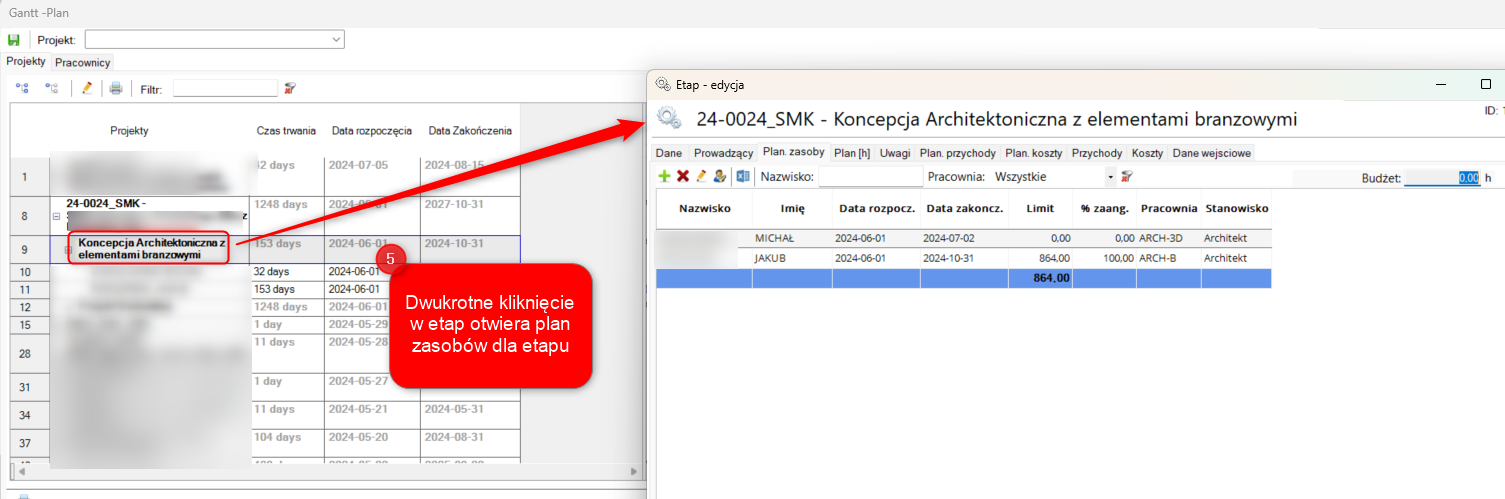Sort by Data rozpocz. column header
Image resolution: width=1505 pixels, height=499 pixels.
877,209
